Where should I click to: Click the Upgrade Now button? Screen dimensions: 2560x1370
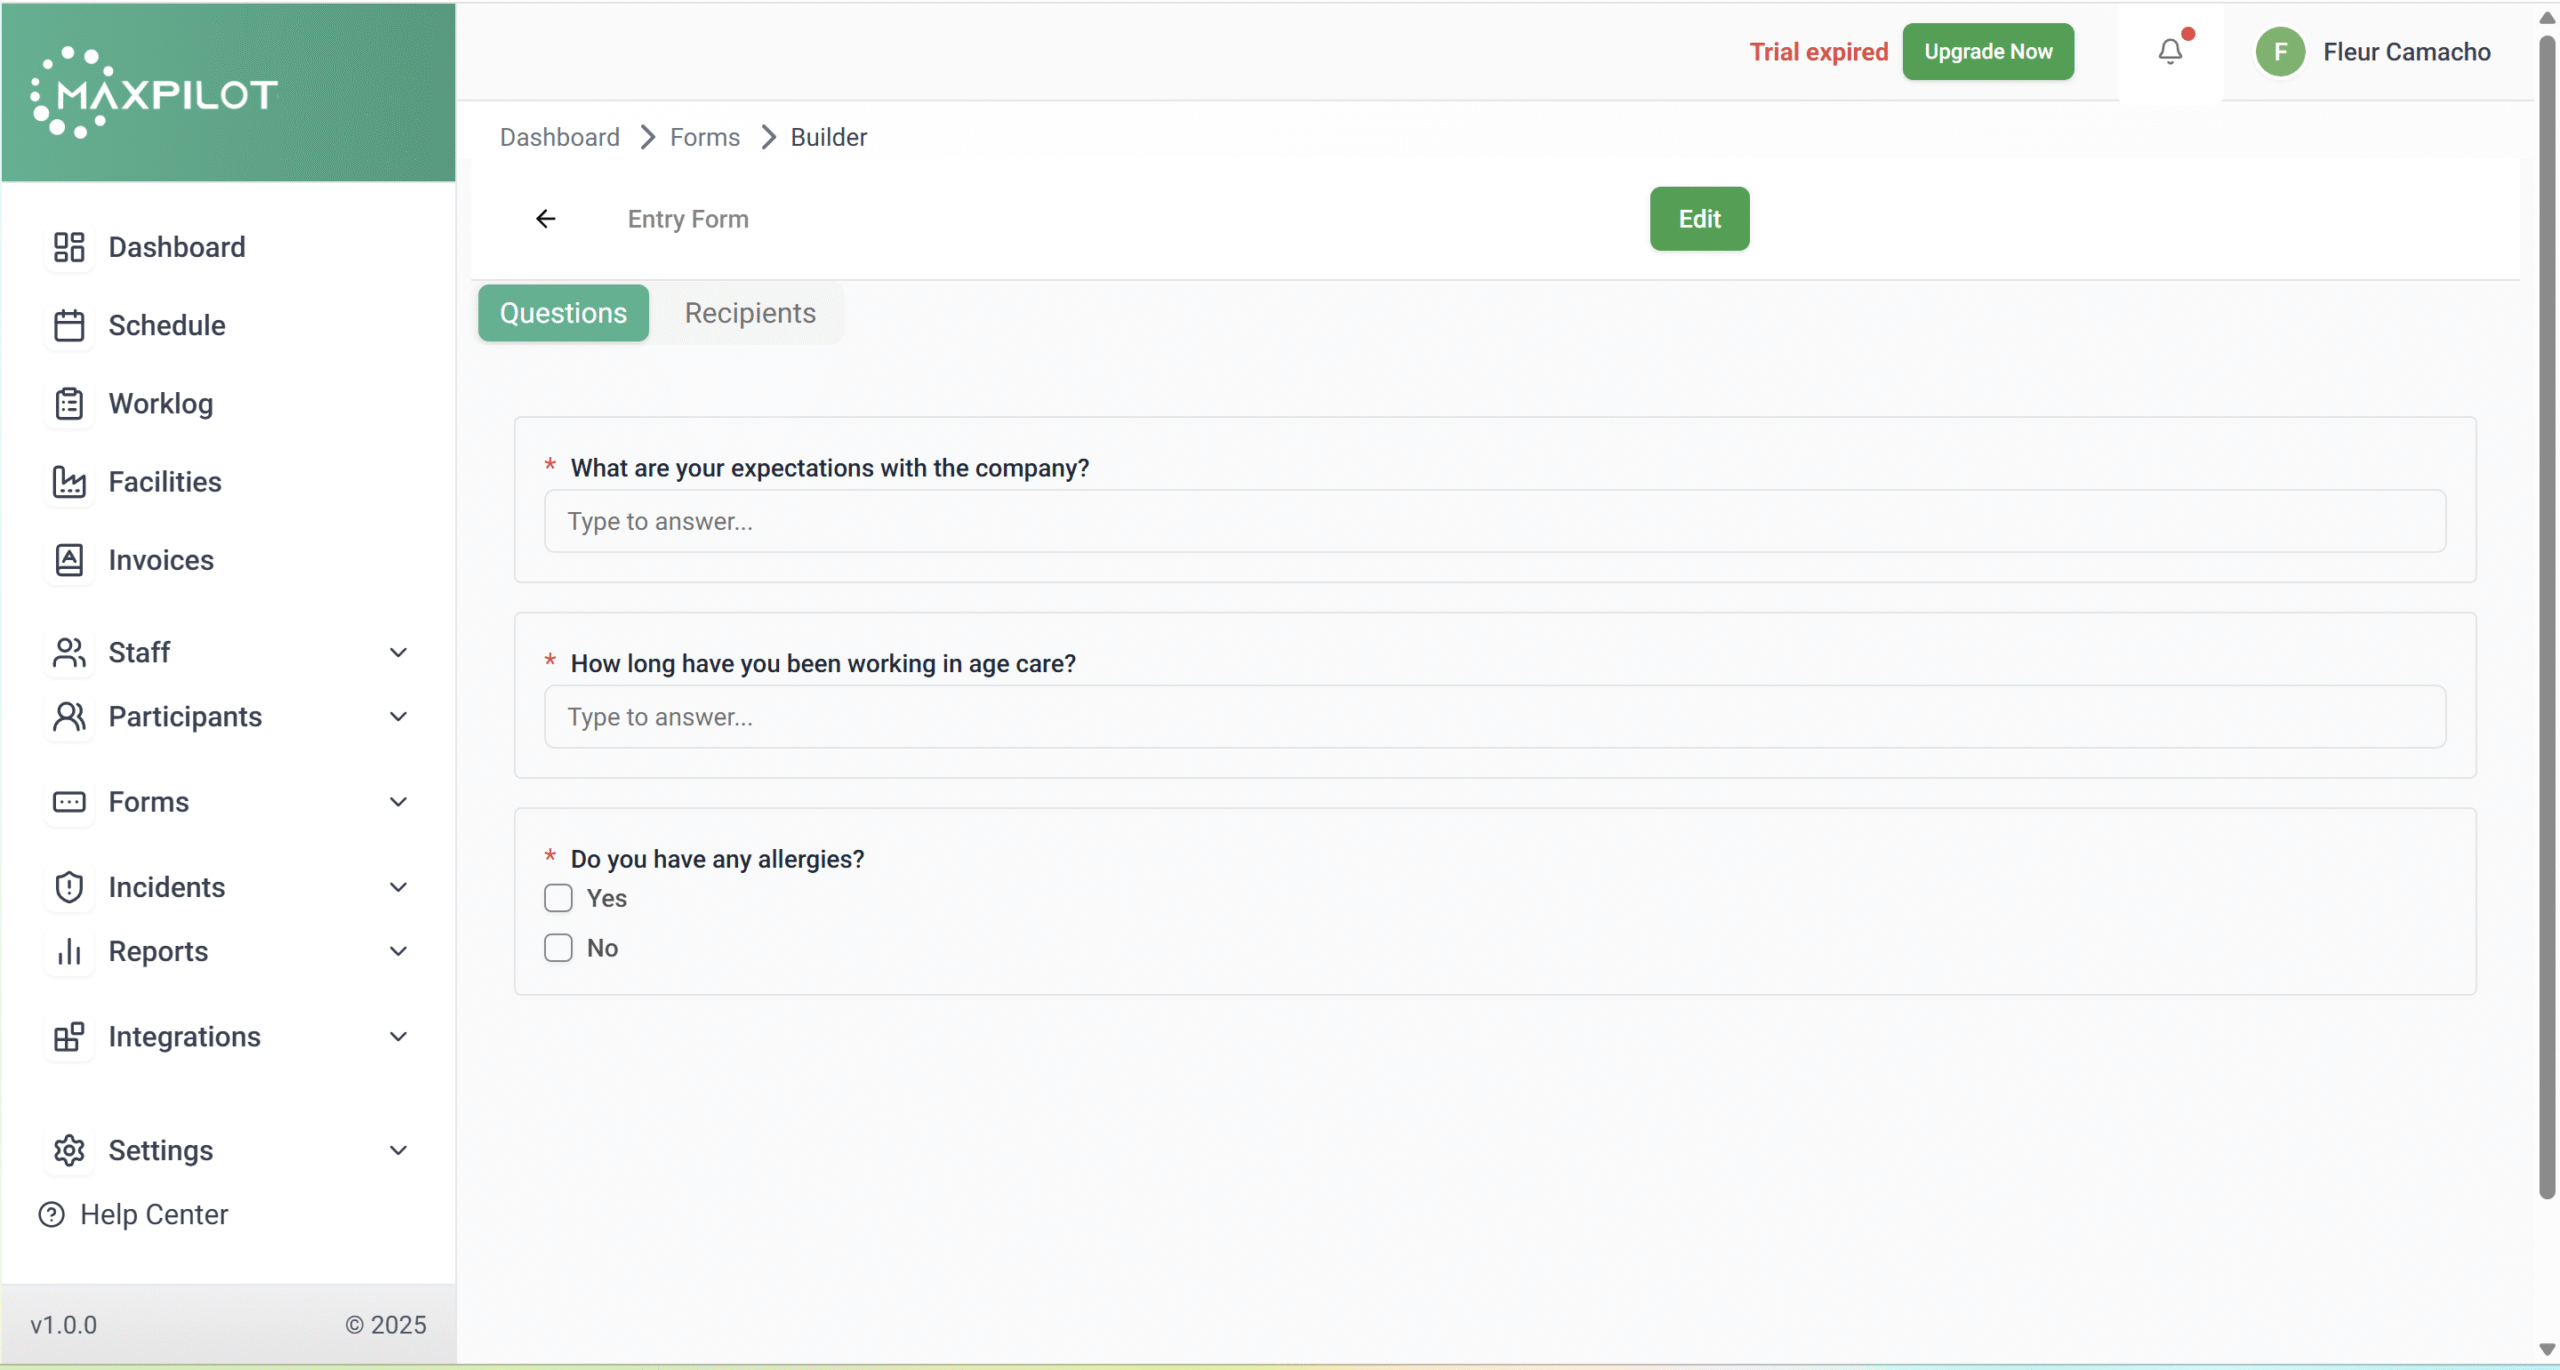[x=1987, y=51]
